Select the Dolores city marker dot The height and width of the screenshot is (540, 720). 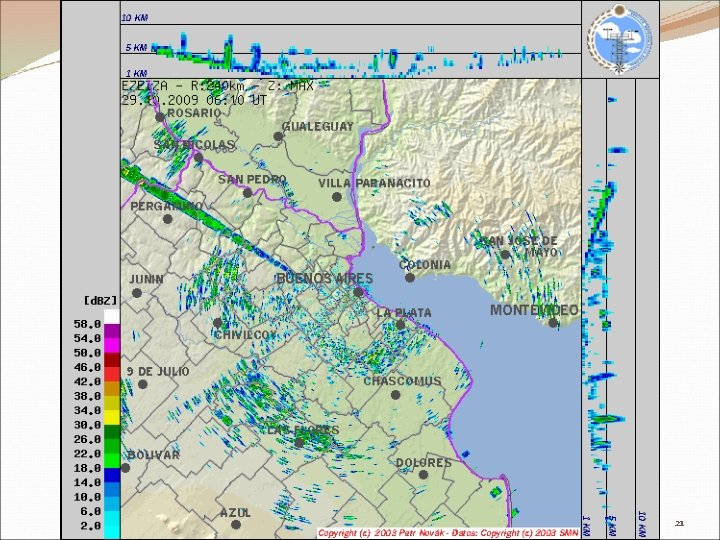pyautogui.click(x=423, y=474)
